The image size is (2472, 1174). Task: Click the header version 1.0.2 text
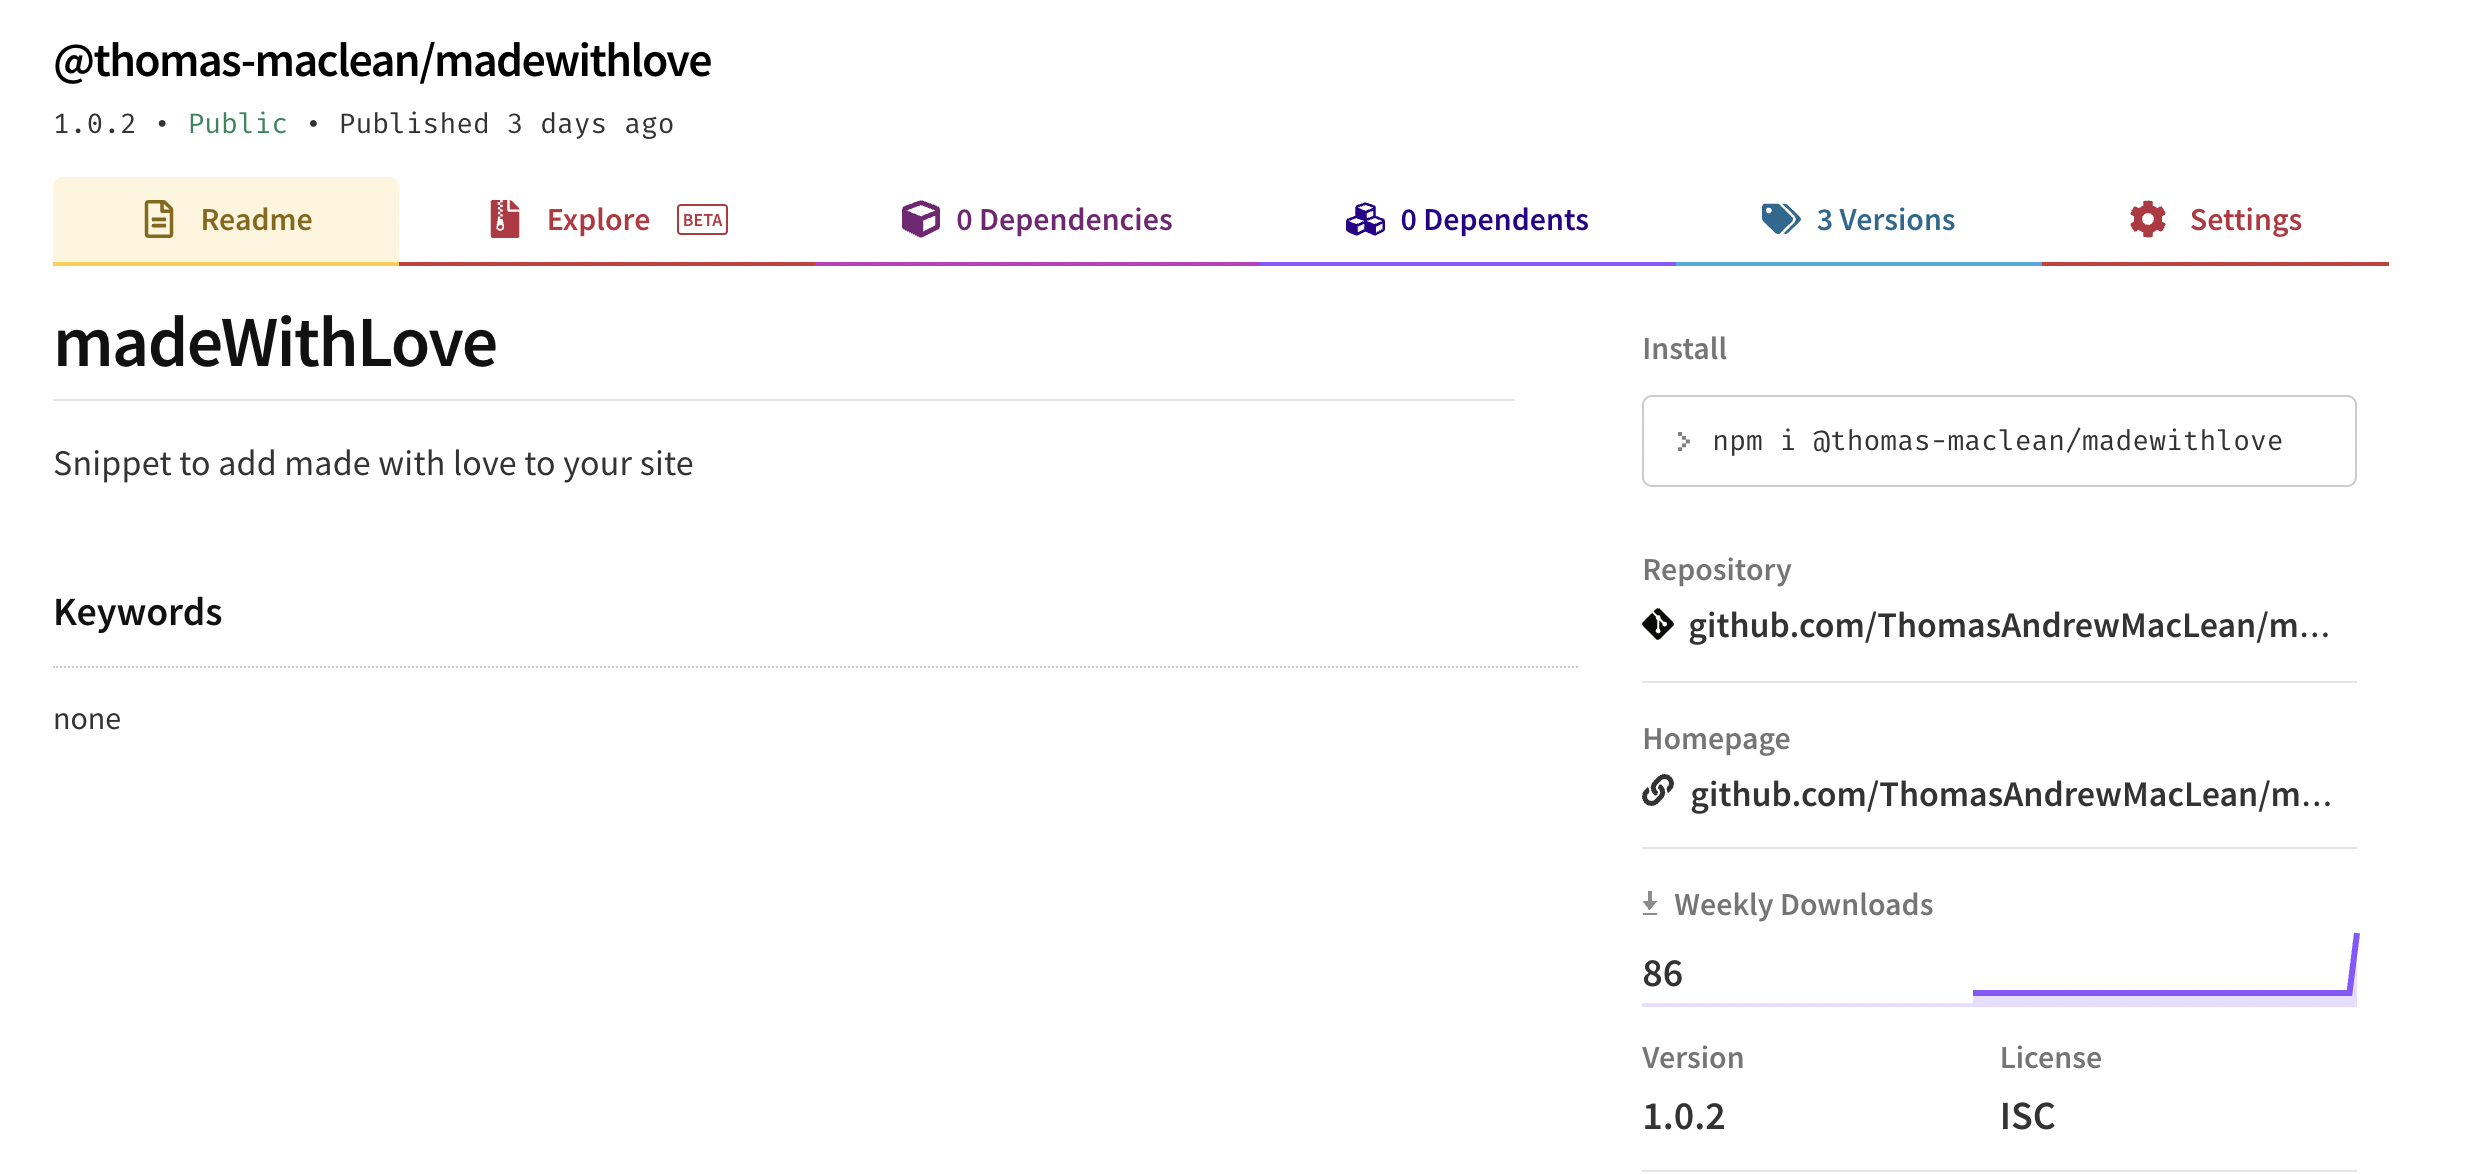(x=95, y=124)
